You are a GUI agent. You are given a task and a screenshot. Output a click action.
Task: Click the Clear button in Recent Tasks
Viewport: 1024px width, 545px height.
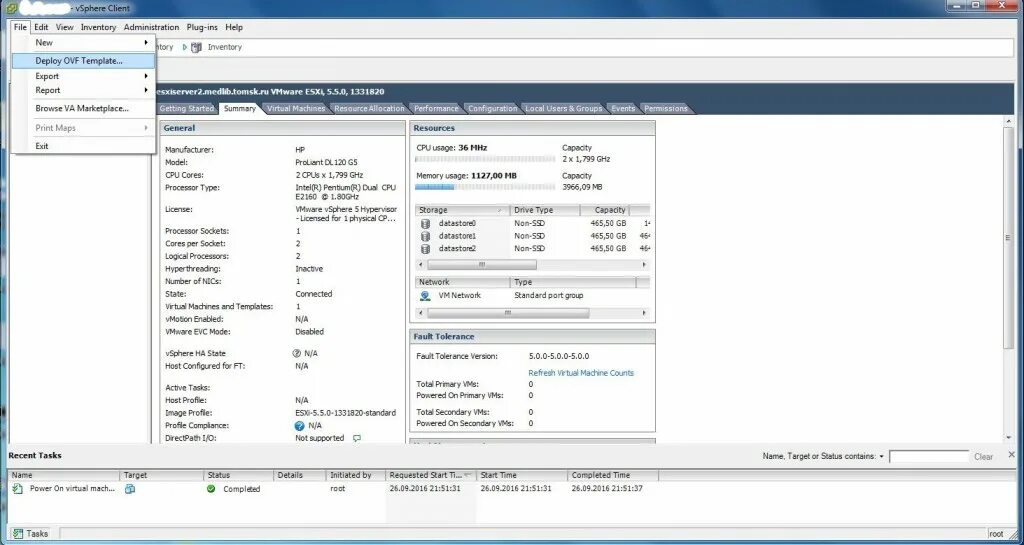pyautogui.click(x=984, y=457)
